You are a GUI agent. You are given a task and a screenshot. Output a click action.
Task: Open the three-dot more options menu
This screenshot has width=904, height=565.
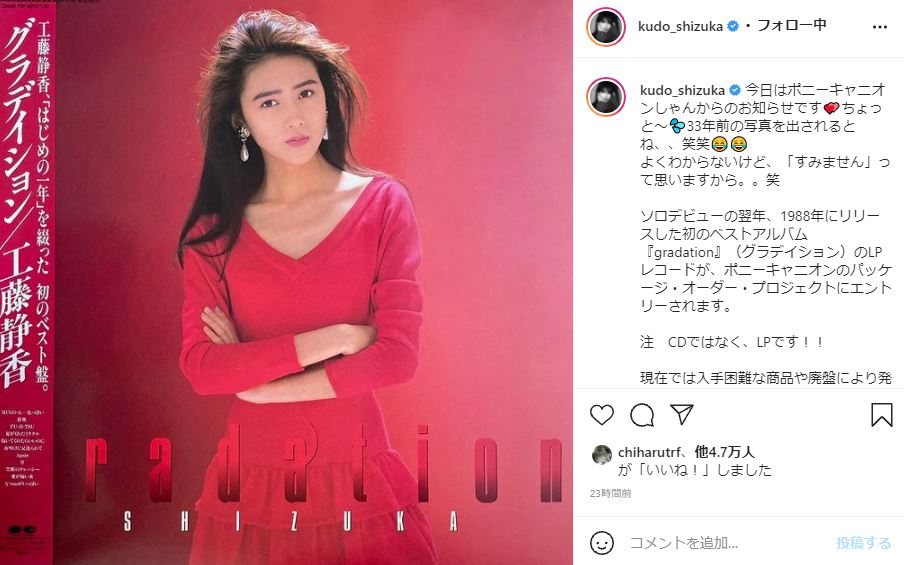880,27
